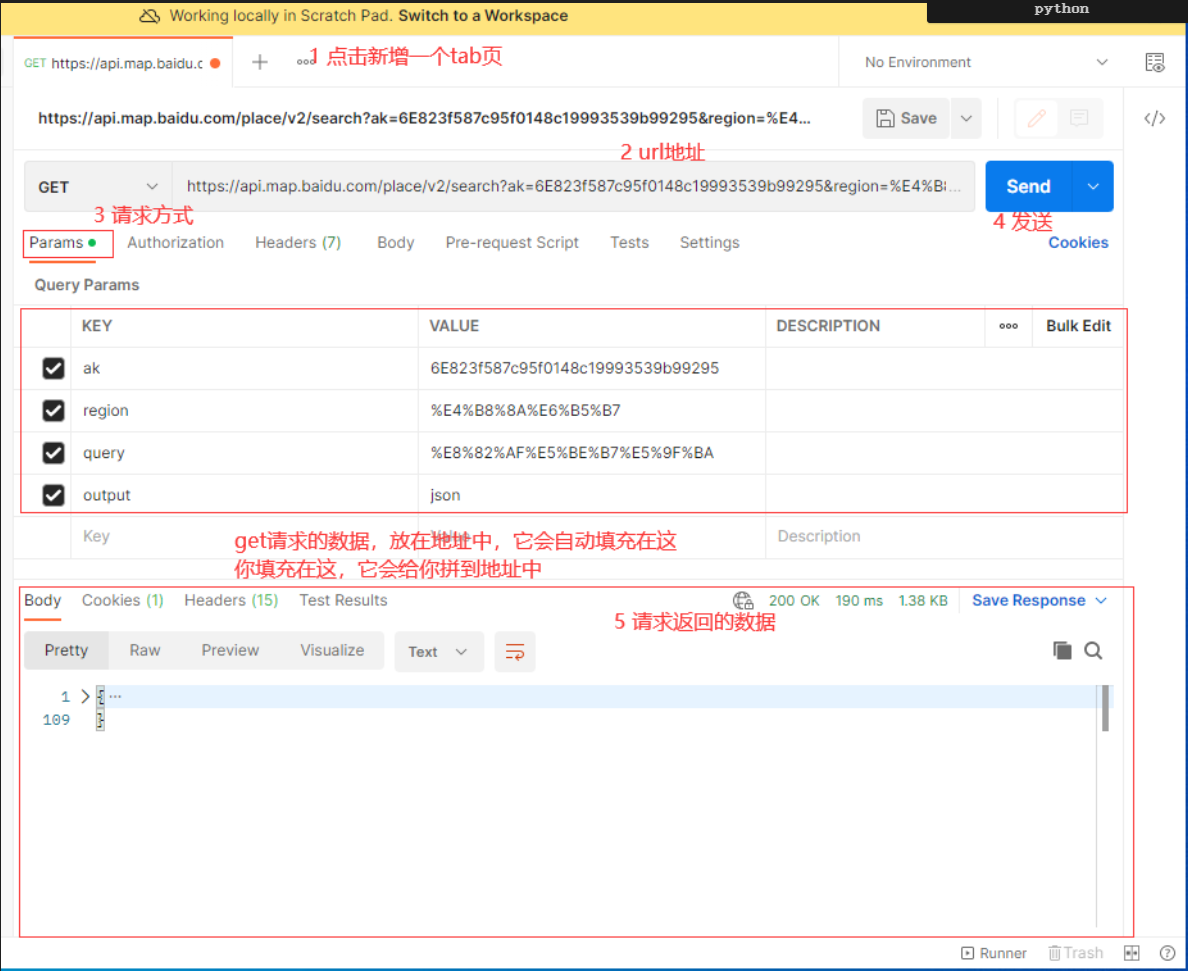
Task: Uncheck the query parameter checkbox
Action: tap(53, 453)
